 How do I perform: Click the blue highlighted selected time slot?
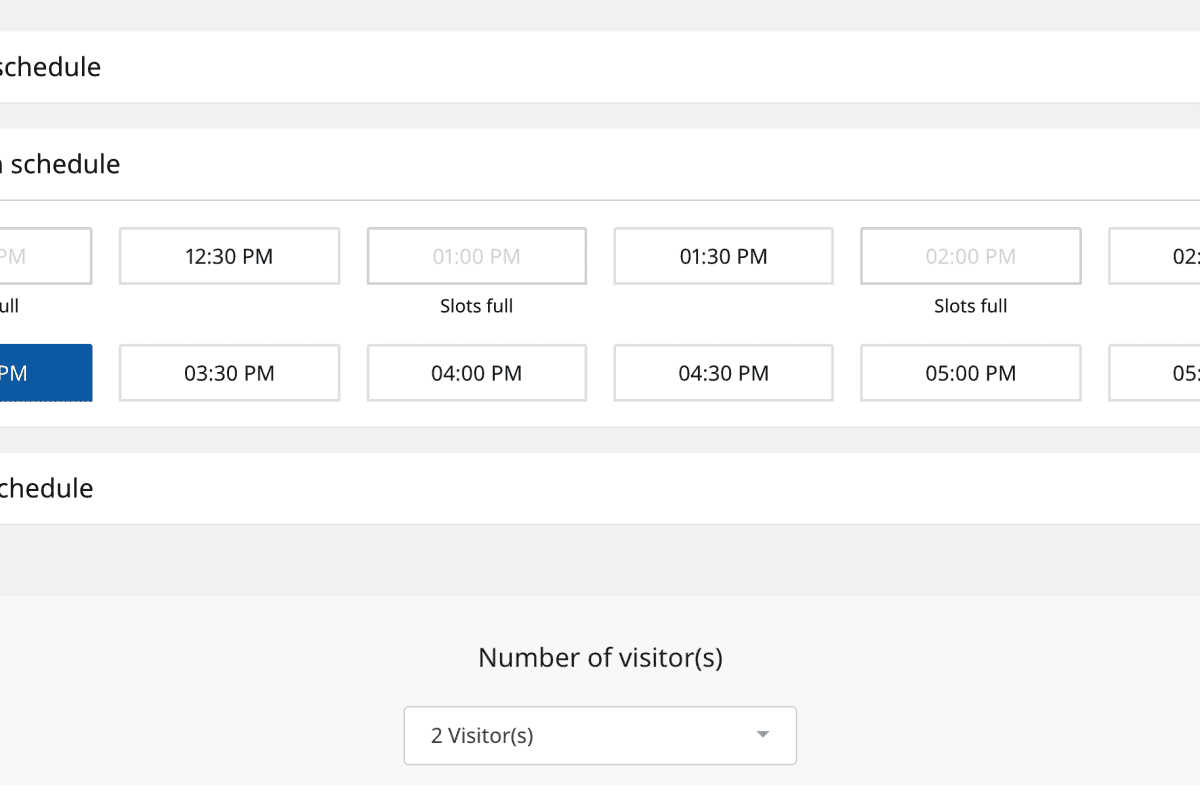tap(45, 373)
